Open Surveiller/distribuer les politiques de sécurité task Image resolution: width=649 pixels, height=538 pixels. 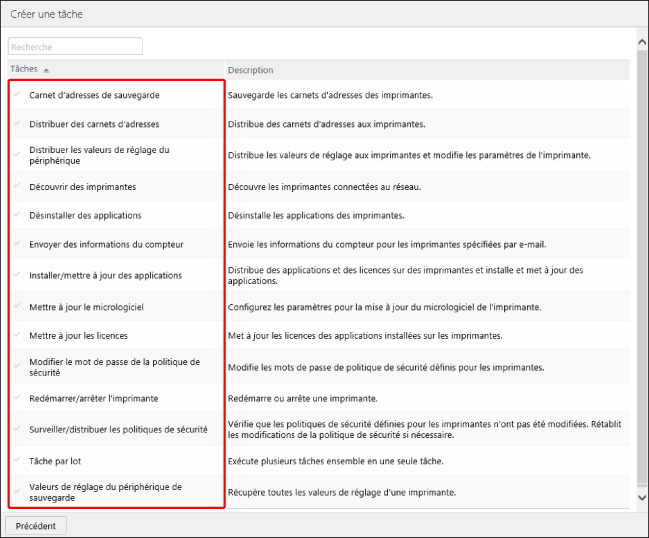118,429
